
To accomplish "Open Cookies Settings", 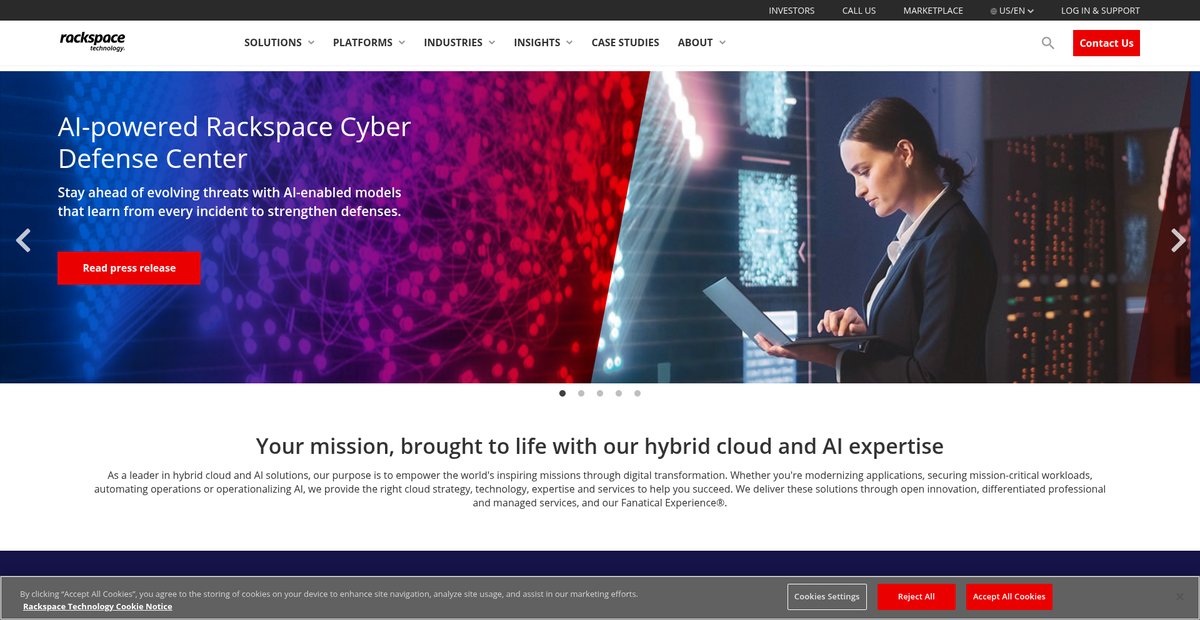I will pyautogui.click(x=827, y=597).
